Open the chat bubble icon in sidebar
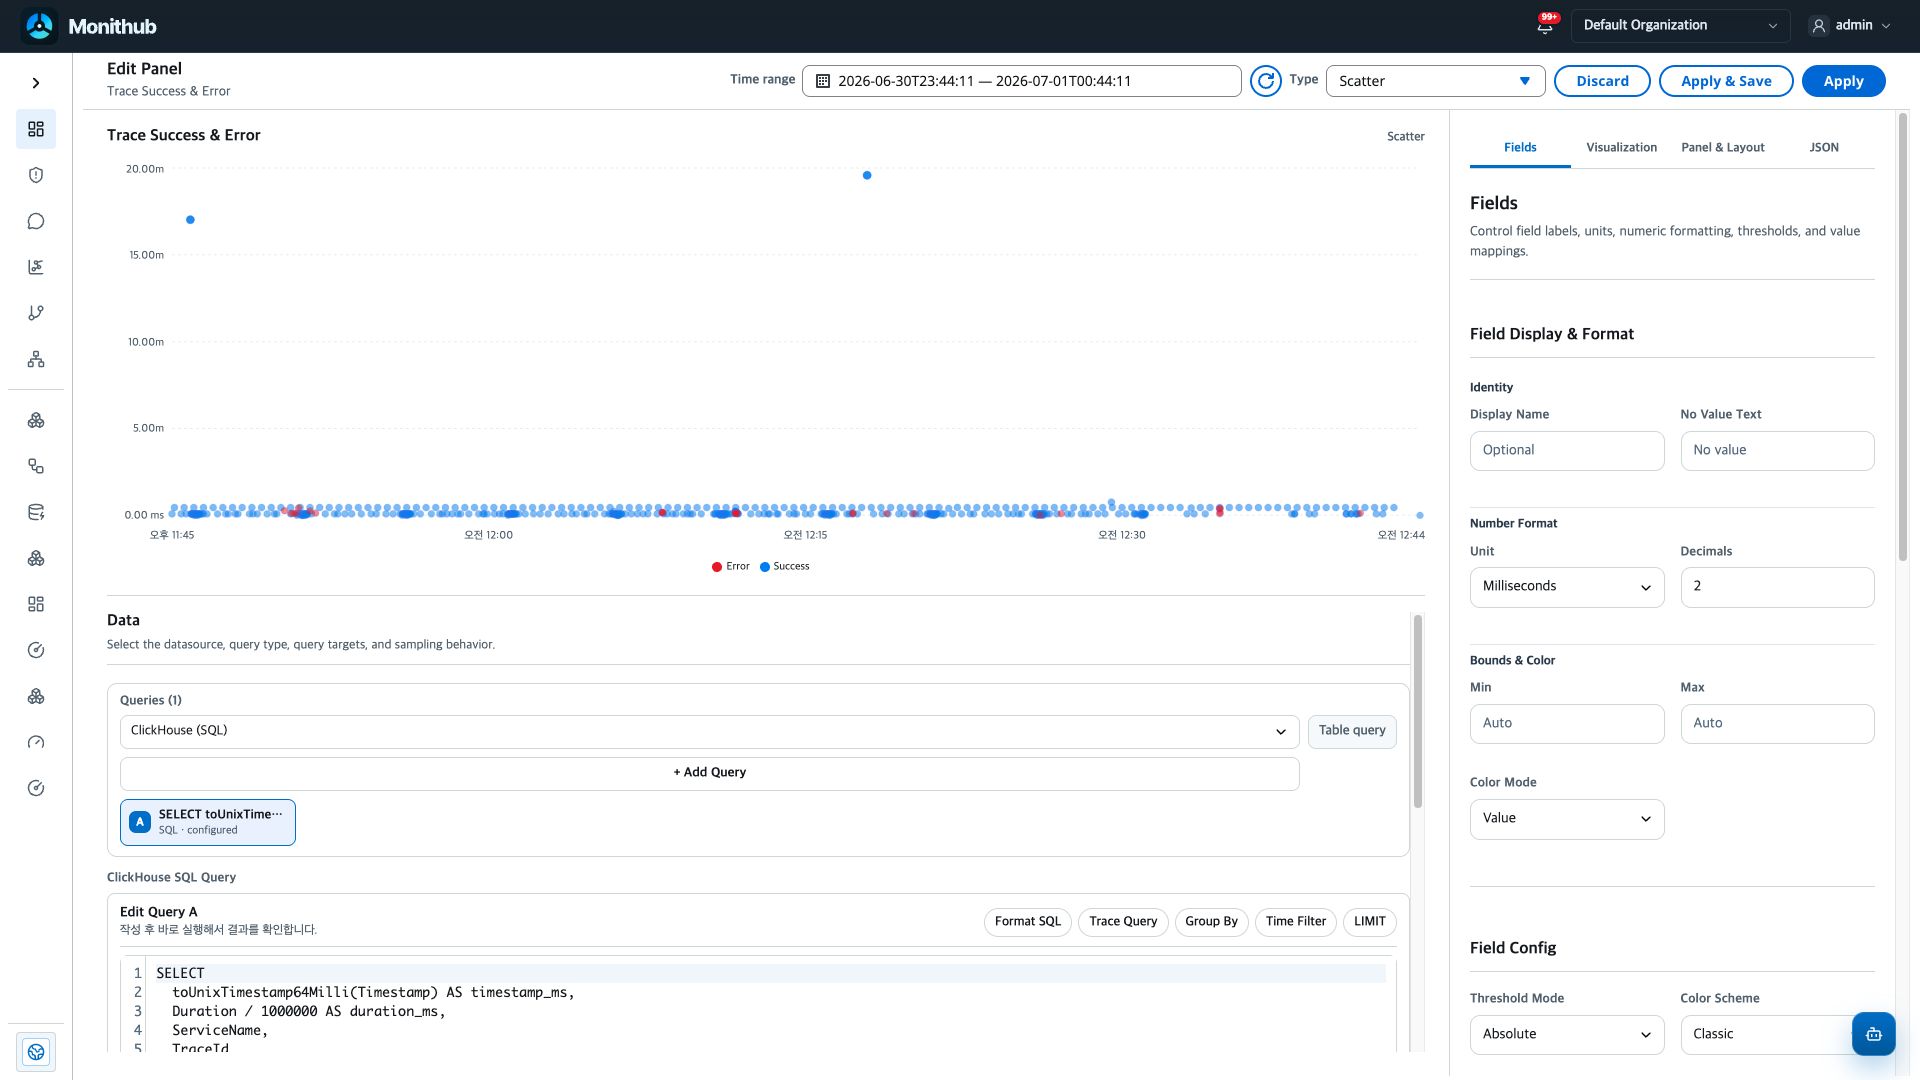Screen dimensions: 1920x1080 [x=36, y=221]
